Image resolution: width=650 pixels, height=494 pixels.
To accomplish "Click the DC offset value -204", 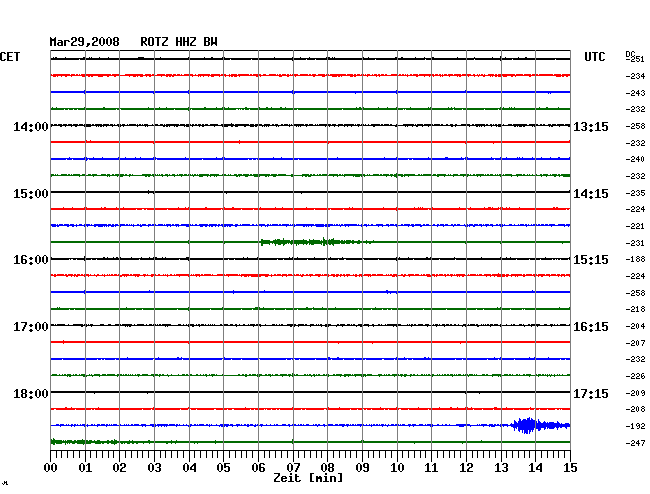I will point(635,327).
